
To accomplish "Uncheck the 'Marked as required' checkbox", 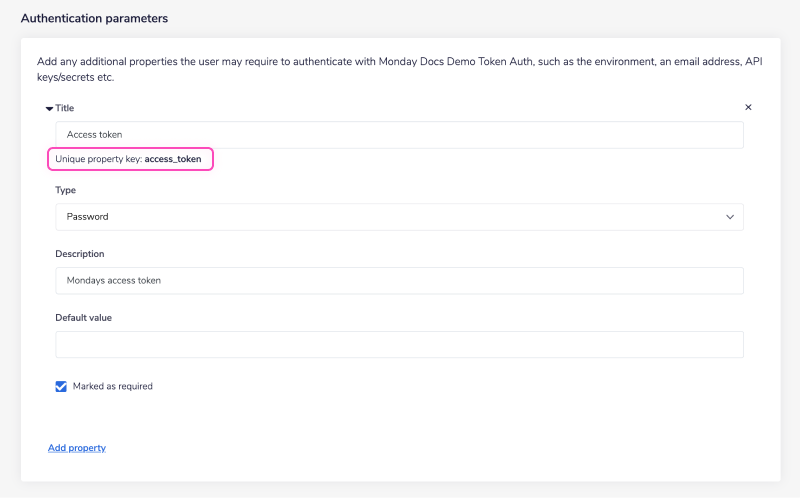I will 61,386.
